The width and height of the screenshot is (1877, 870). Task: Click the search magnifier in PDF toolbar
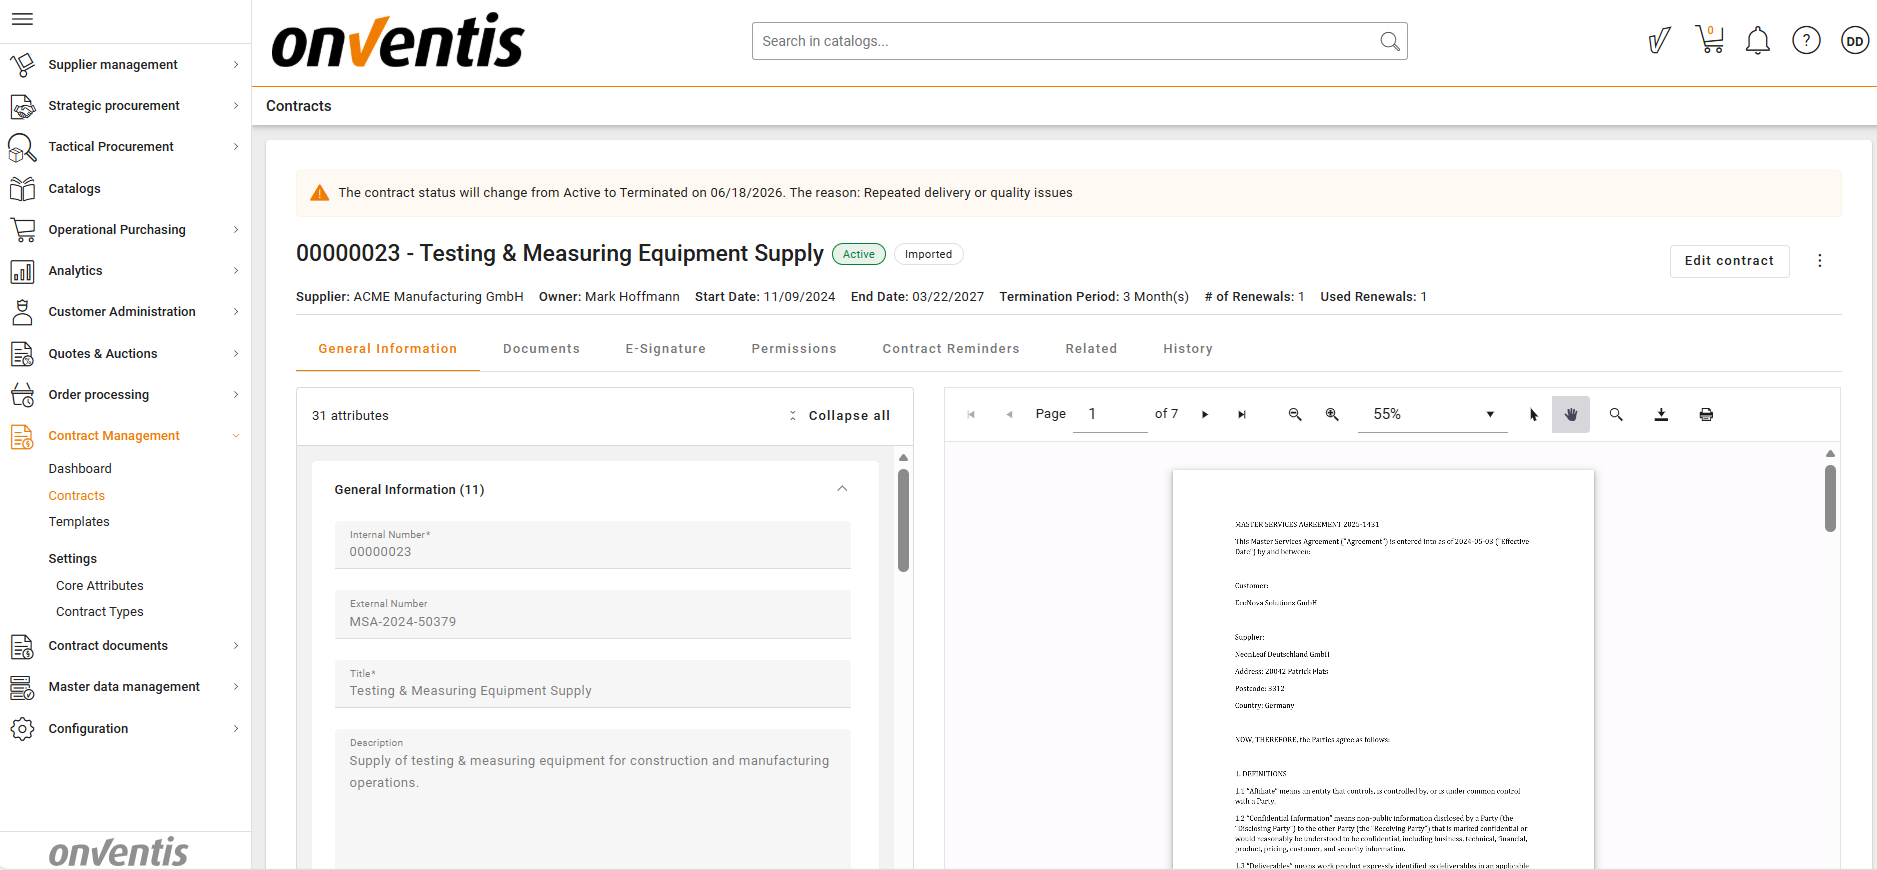pyautogui.click(x=1616, y=415)
